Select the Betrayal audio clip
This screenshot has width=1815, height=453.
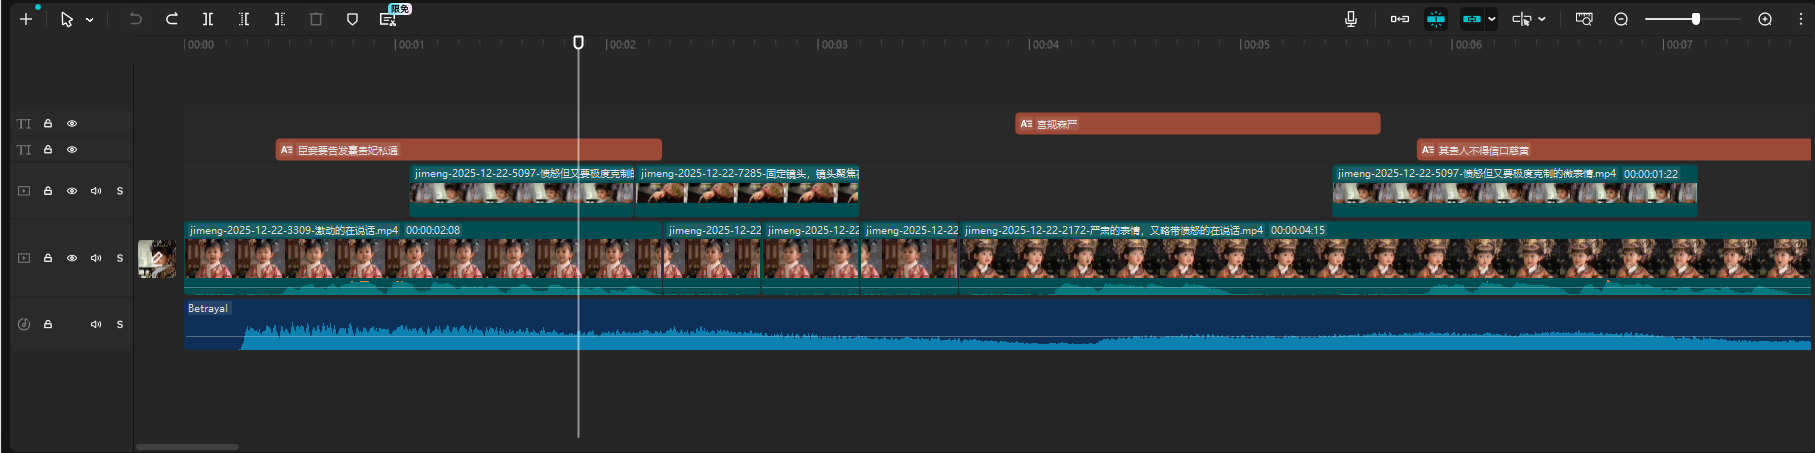pos(900,325)
